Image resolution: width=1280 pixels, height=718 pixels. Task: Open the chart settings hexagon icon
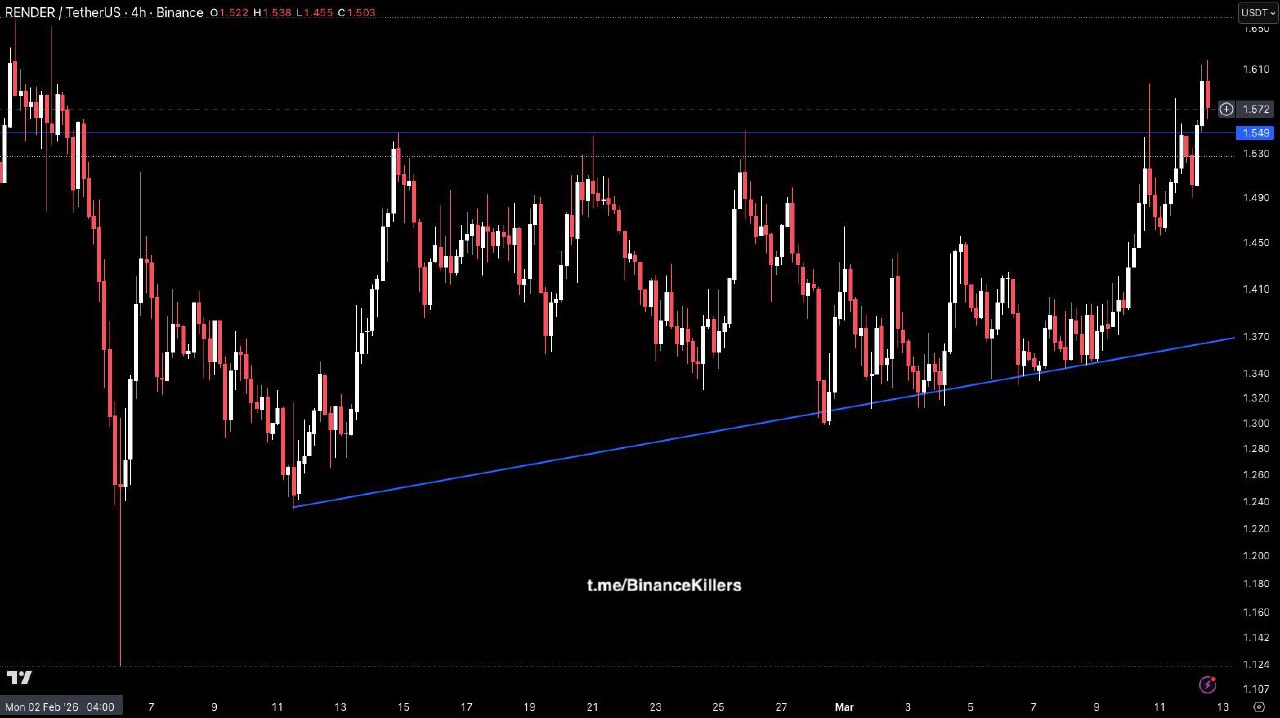1257,706
